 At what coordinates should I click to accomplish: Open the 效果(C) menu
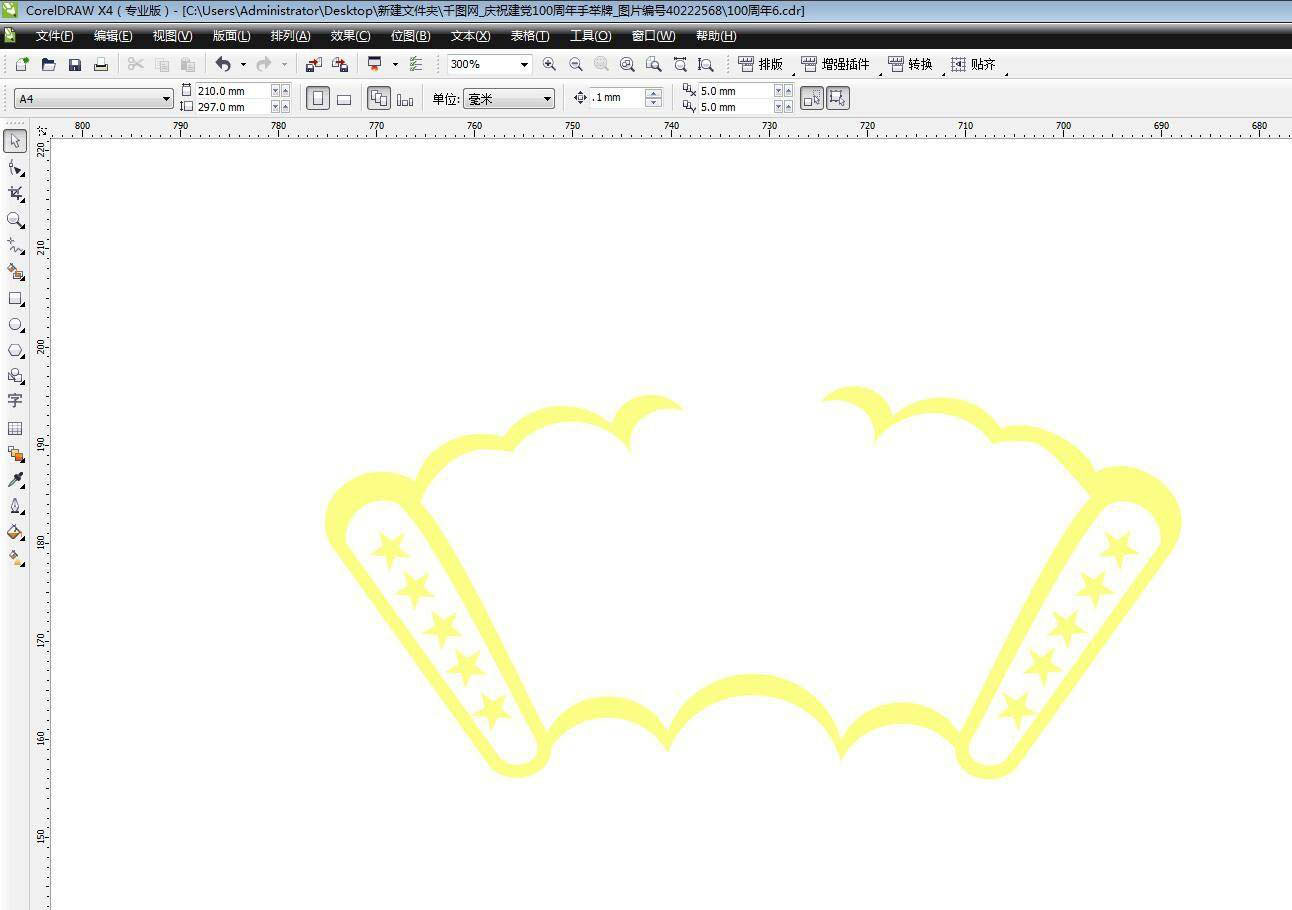click(x=350, y=36)
